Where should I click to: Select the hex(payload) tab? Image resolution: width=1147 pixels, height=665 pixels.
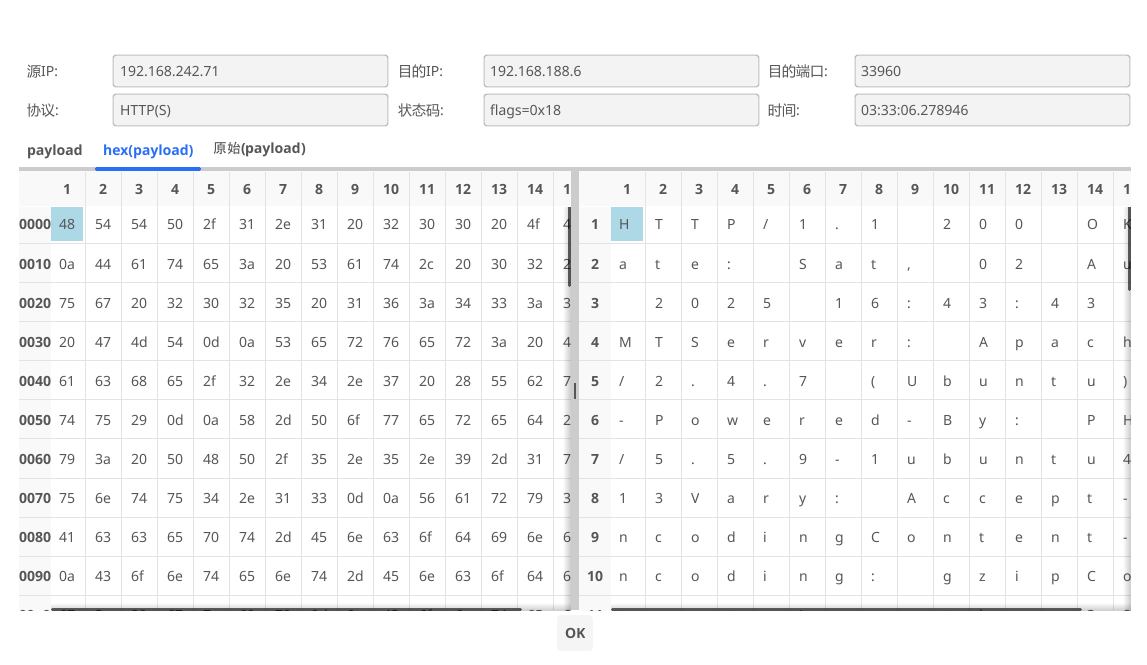(x=148, y=150)
